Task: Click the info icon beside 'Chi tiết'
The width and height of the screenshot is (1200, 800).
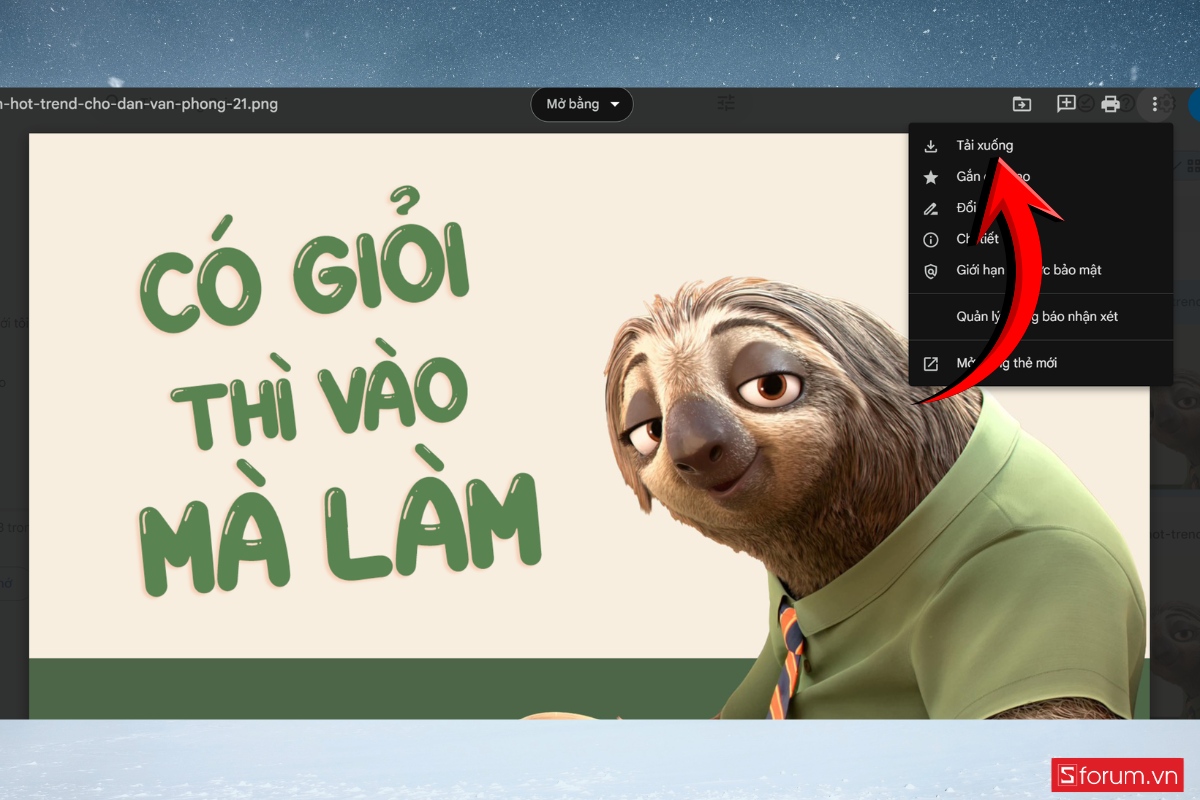Action: 929,239
